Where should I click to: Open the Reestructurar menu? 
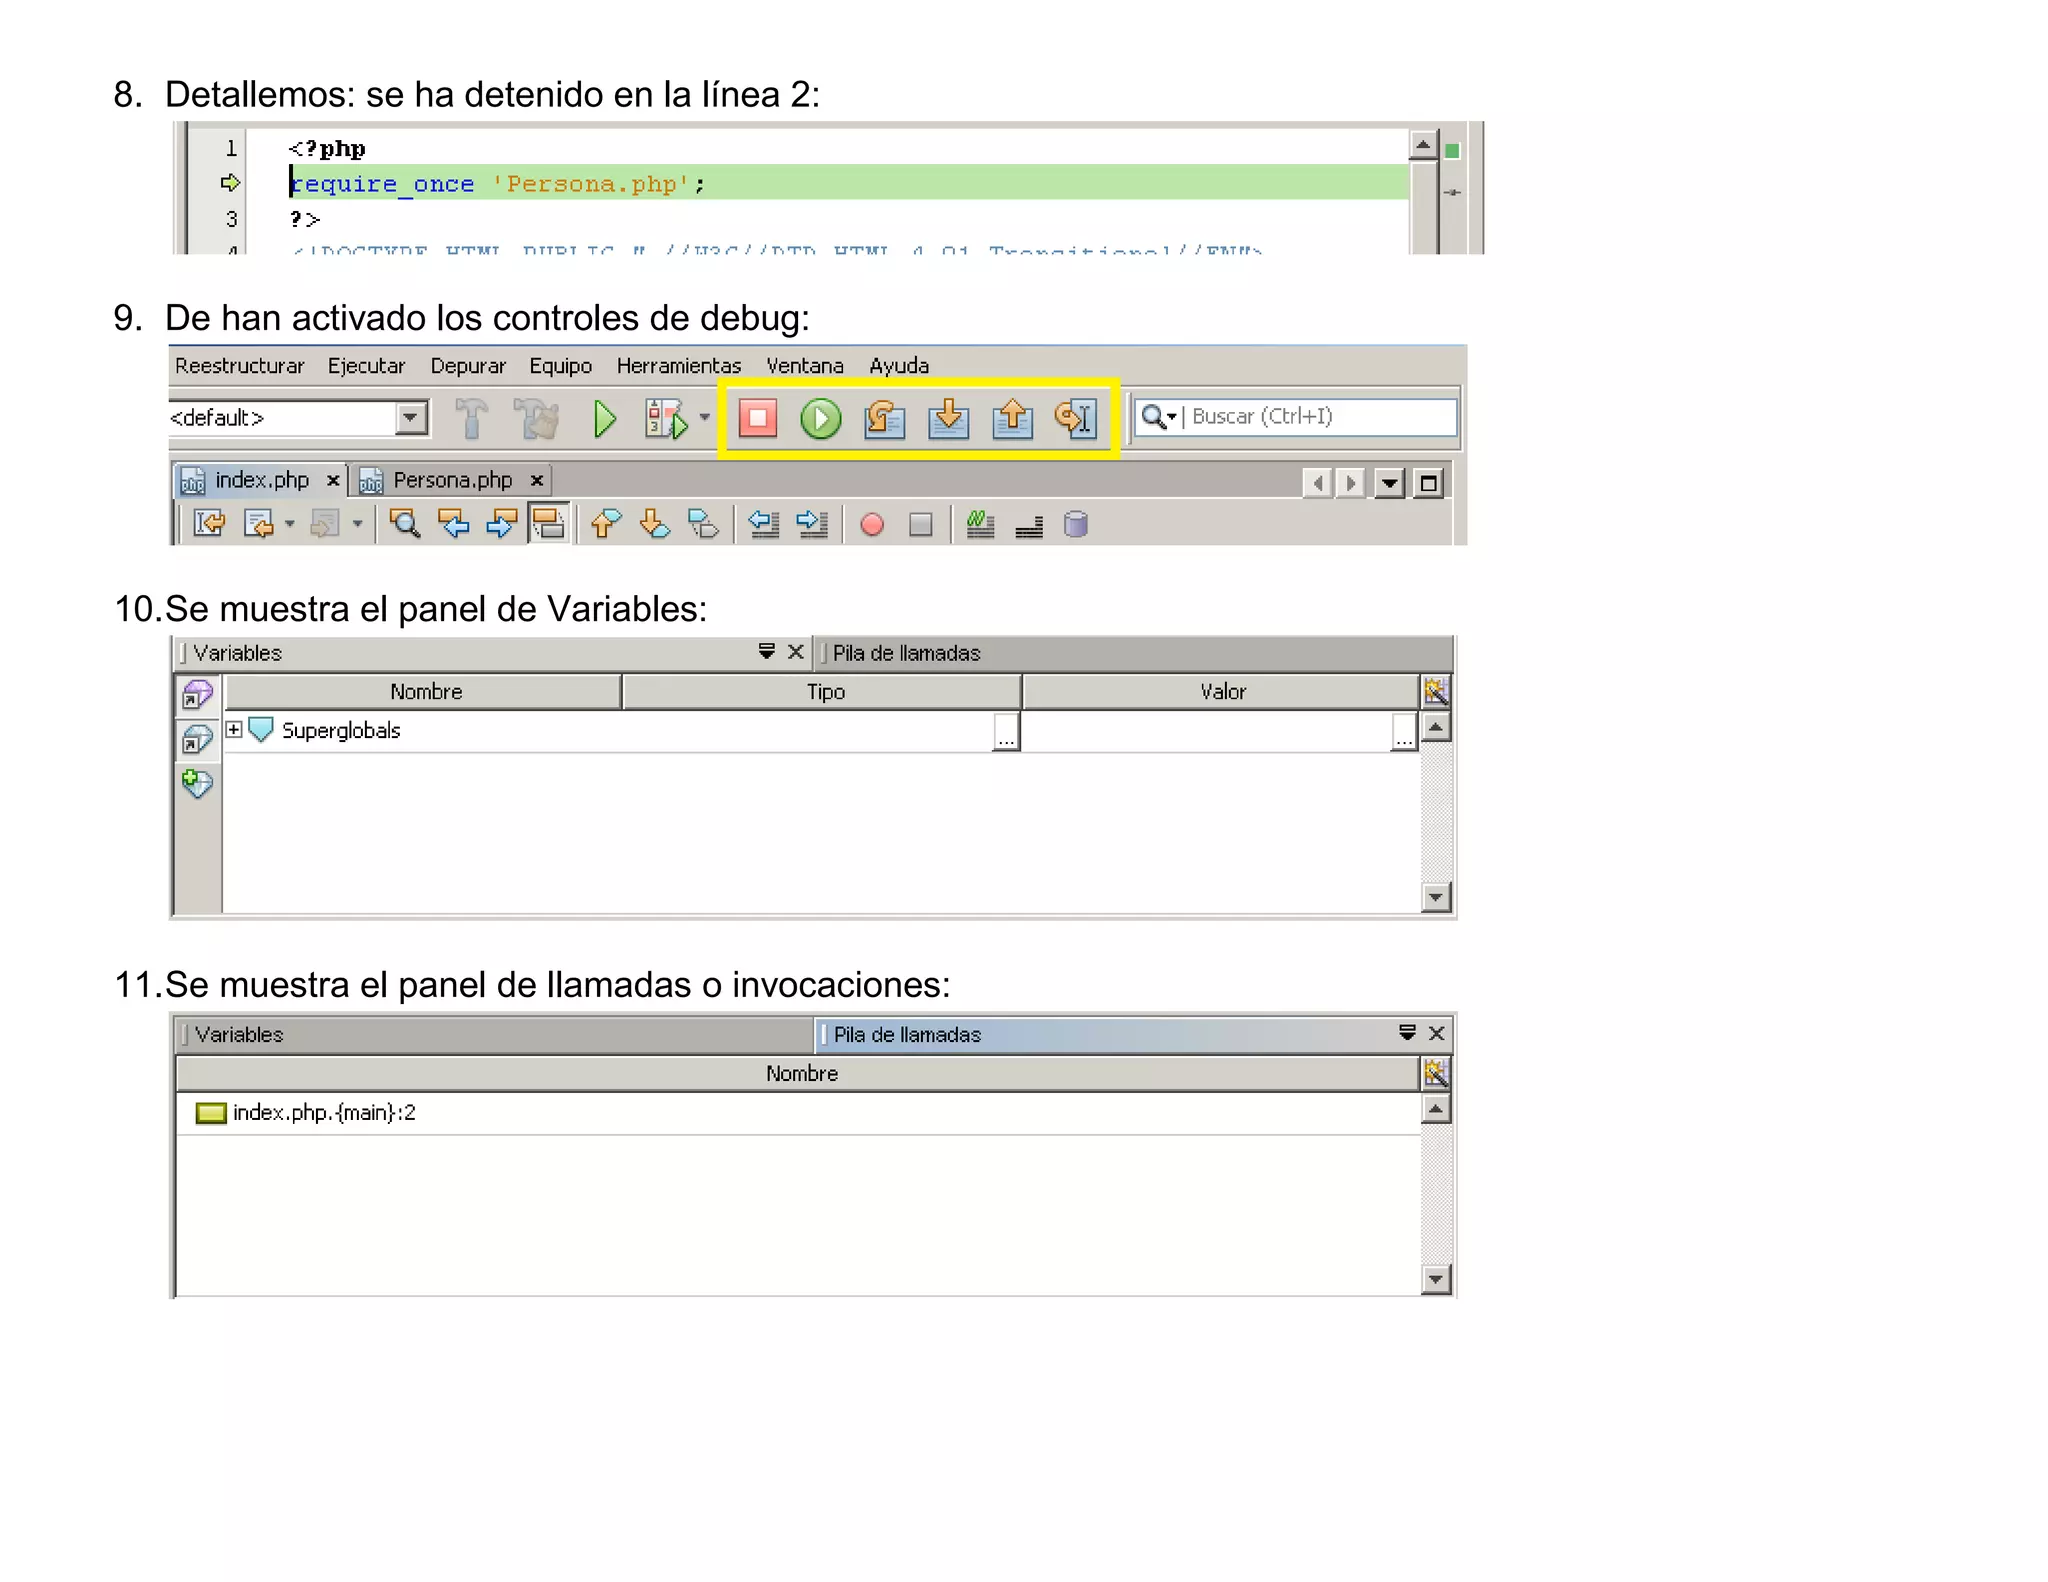[x=239, y=366]
